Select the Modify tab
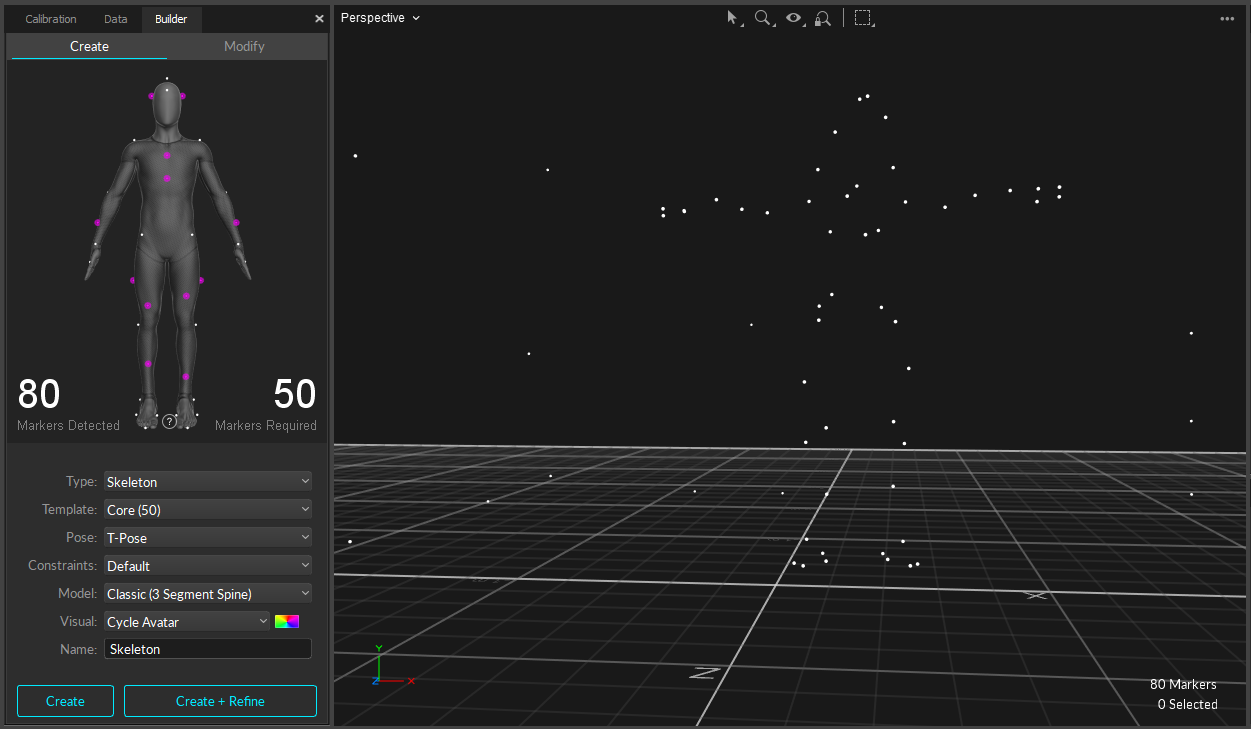 pos(245,46)
